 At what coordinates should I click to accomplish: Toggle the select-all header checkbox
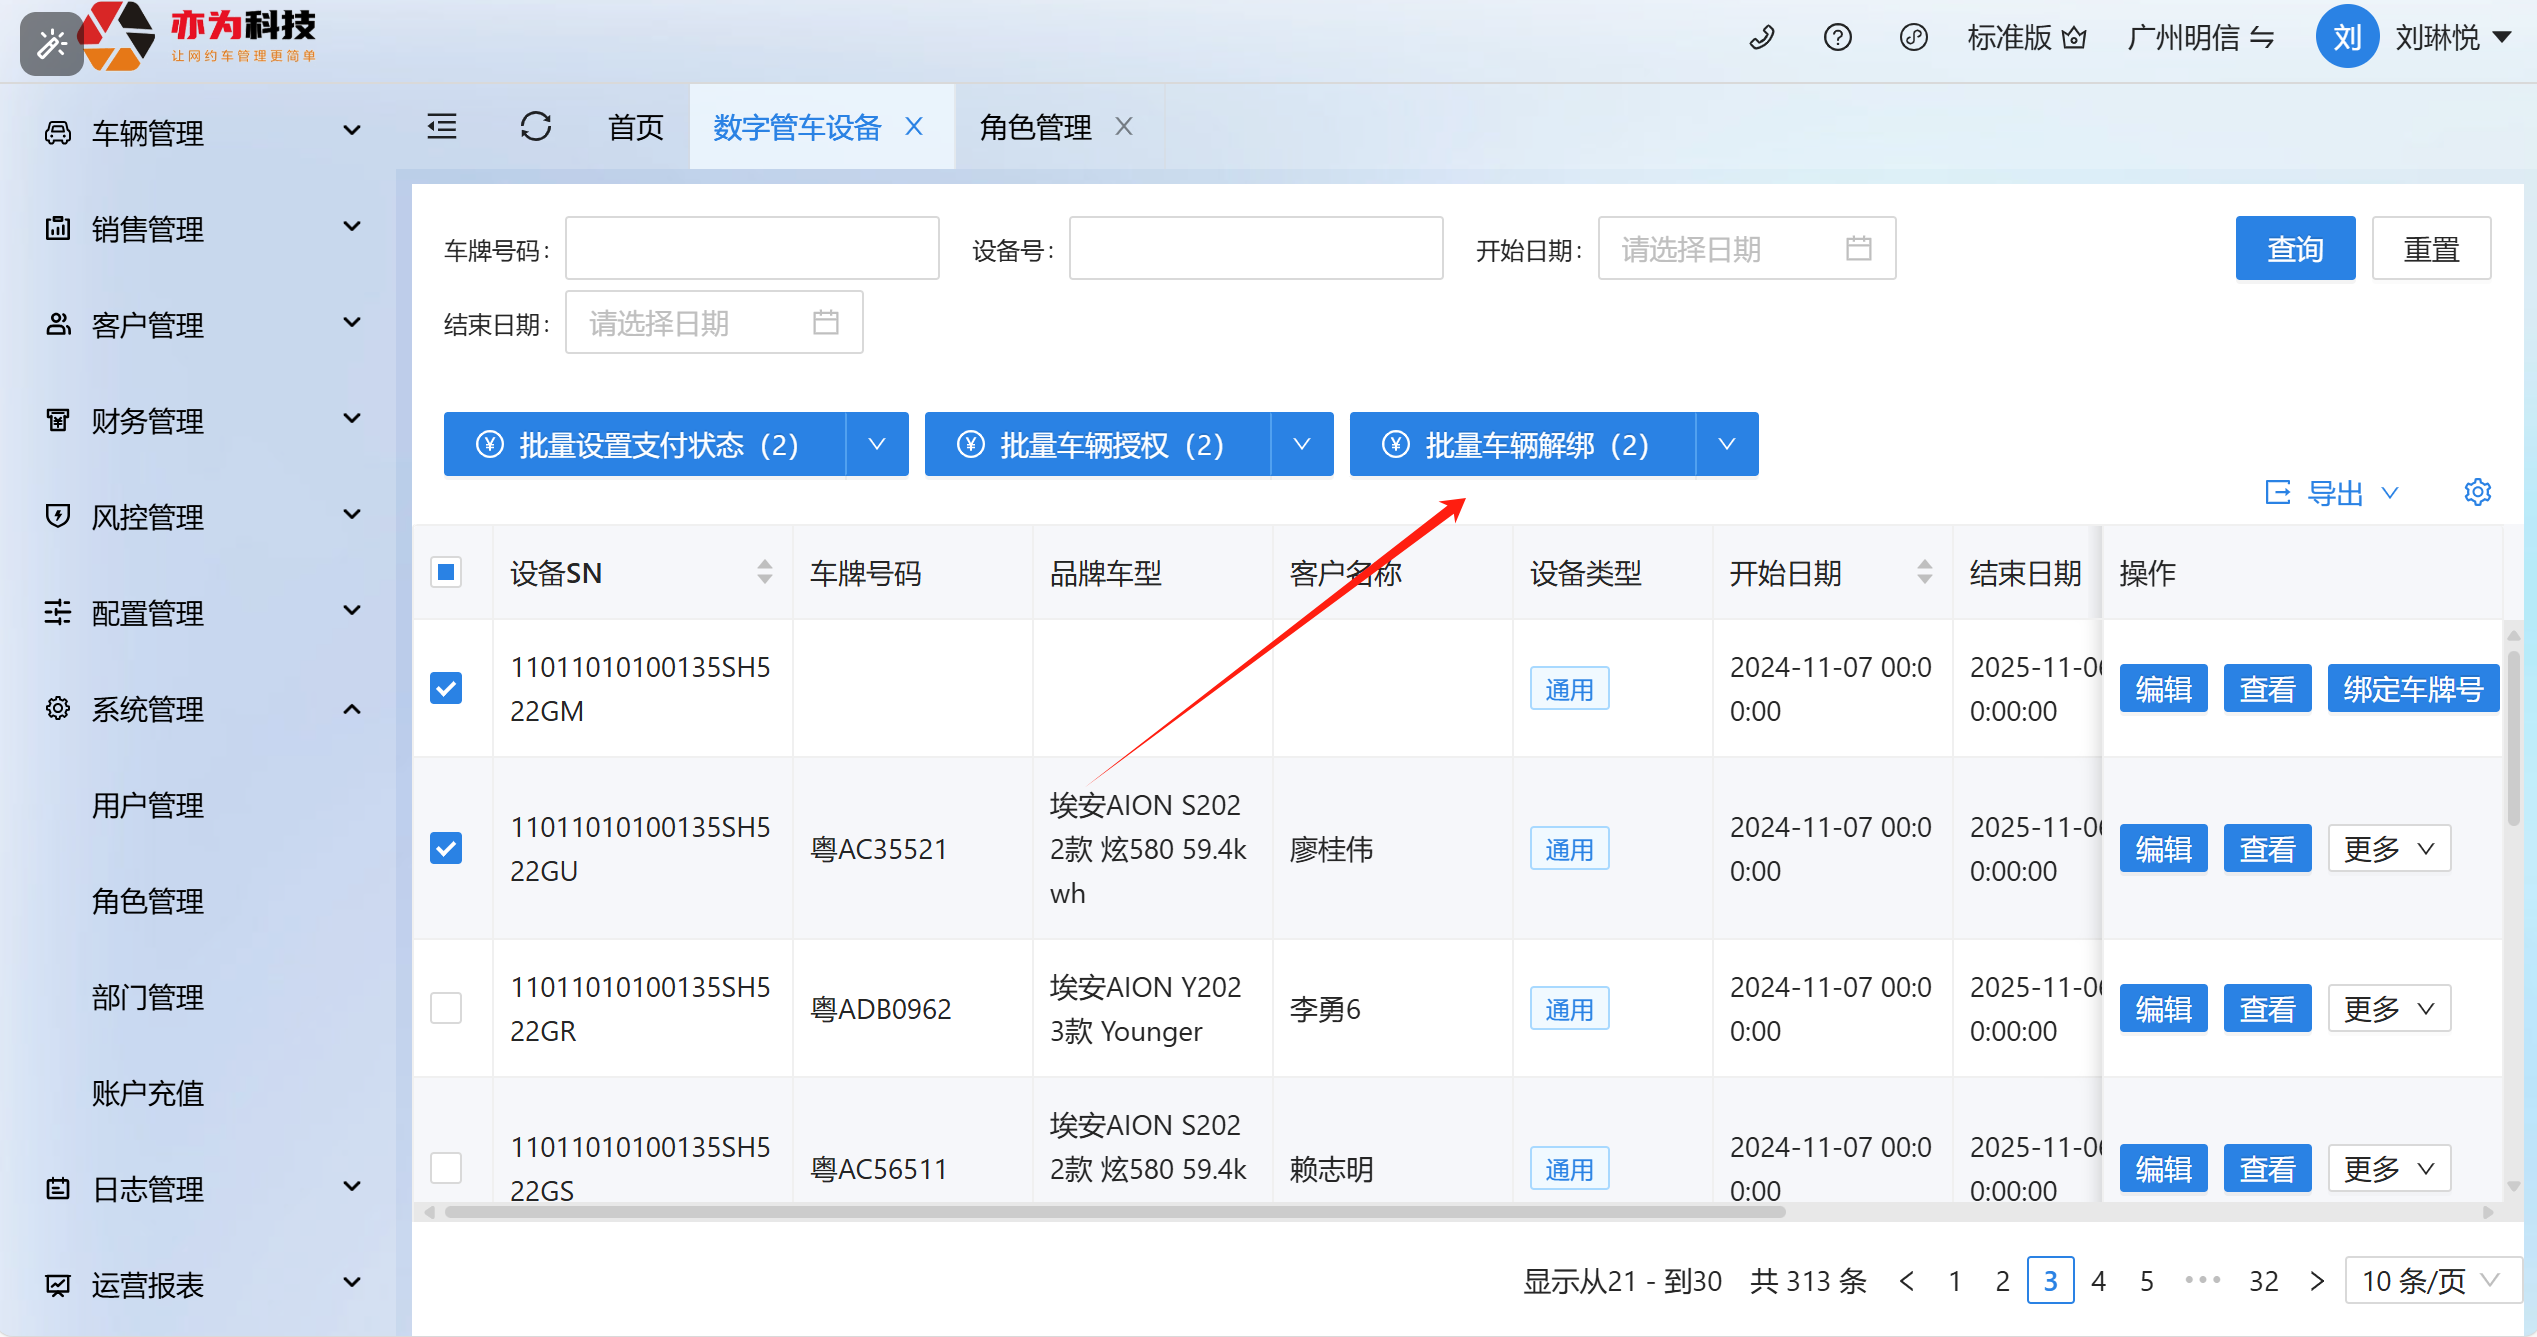click(x=446, y=572)
